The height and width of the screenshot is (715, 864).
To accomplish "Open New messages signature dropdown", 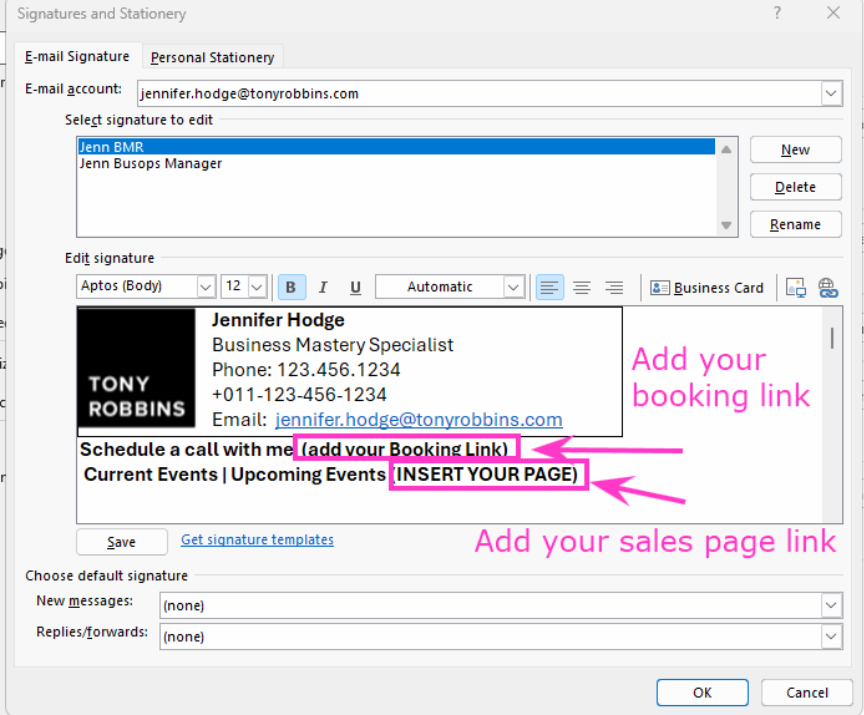I will [x=831, y=605].
